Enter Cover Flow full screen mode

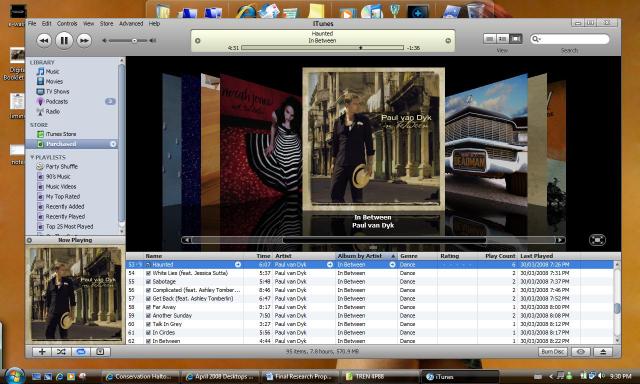point(597,240)
